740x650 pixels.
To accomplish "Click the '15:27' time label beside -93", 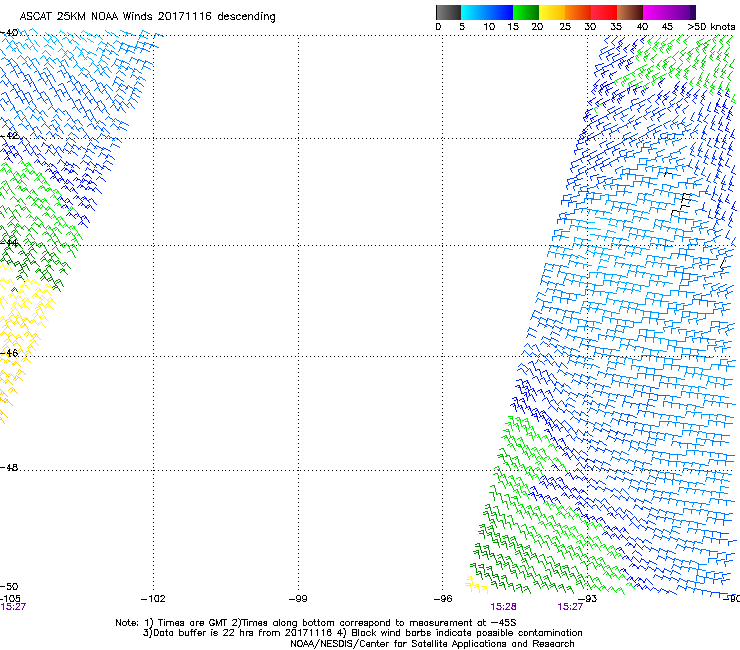I will click(570, 607).
